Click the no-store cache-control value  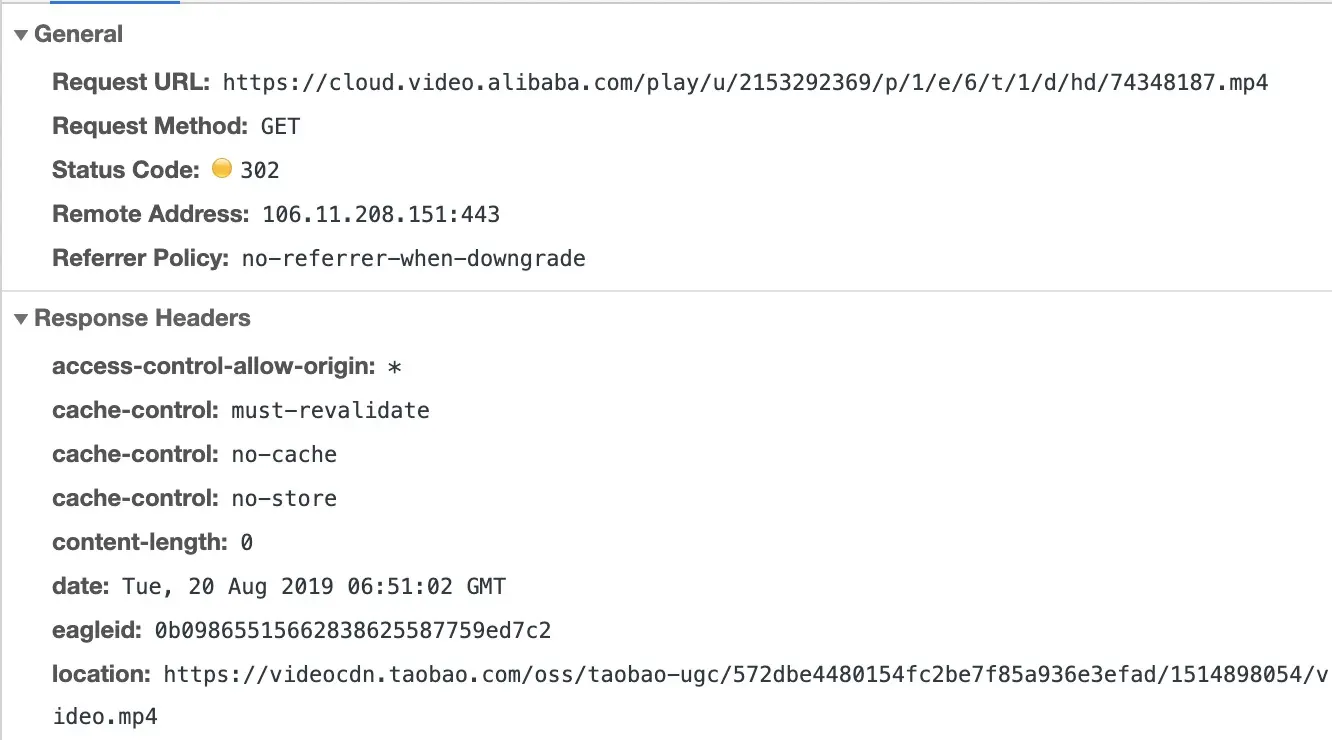[x=284, y=498]
